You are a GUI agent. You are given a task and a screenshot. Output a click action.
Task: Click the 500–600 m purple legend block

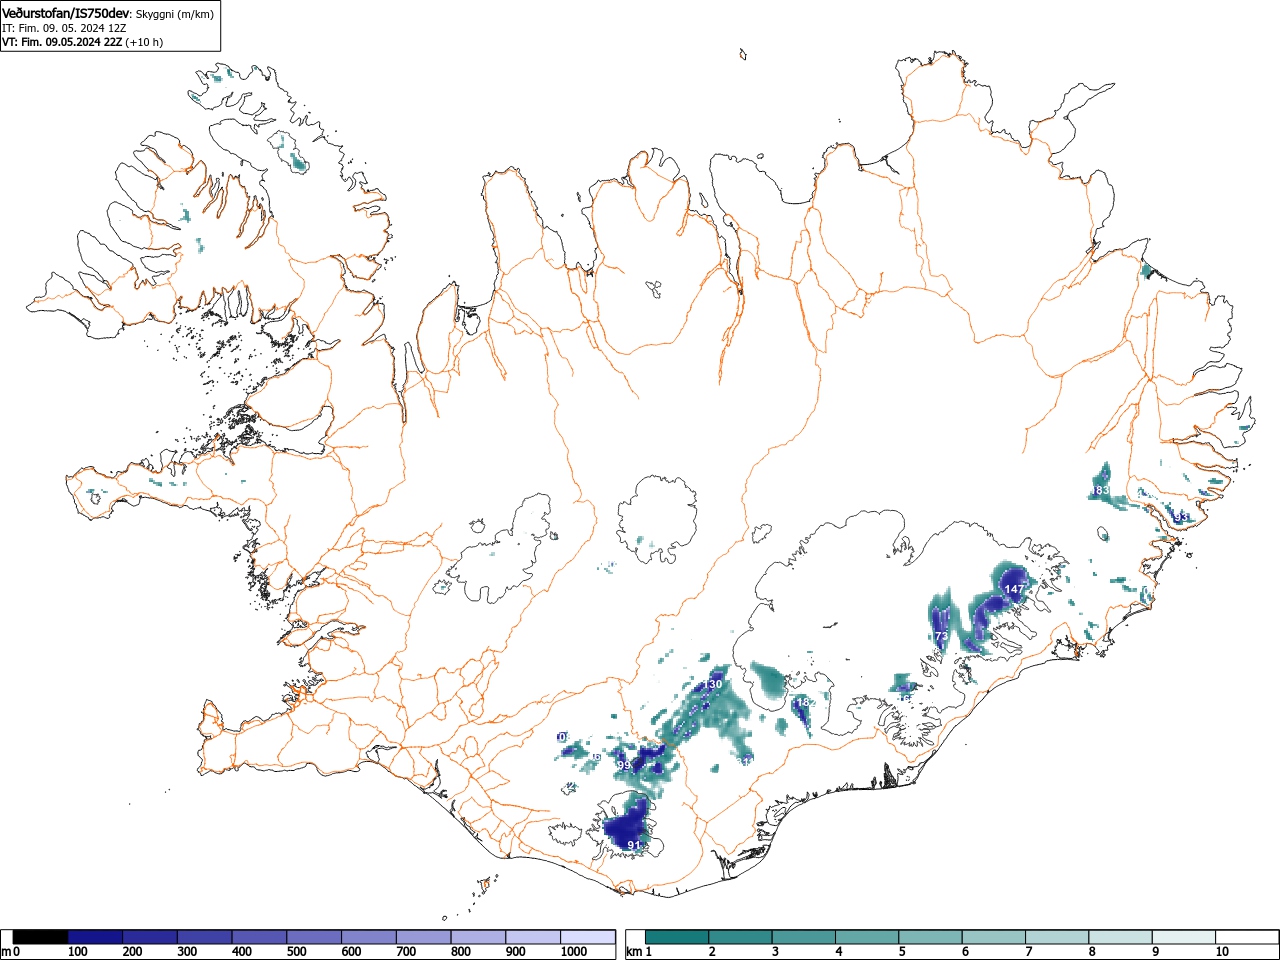[x=314, y=937]
